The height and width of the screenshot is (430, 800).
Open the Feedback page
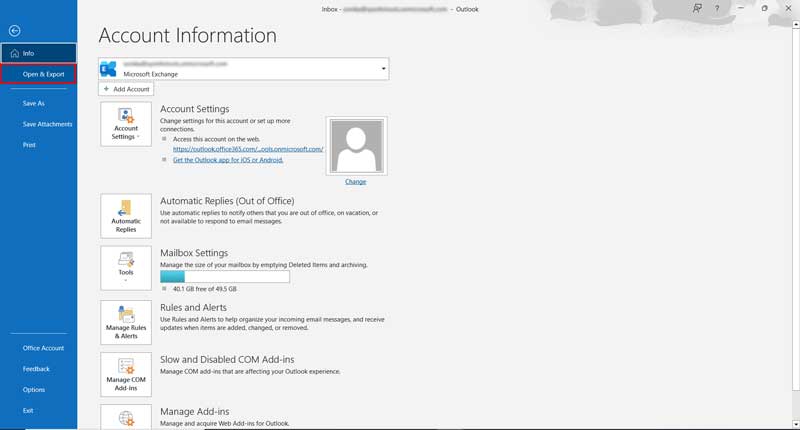click(36, 369)
